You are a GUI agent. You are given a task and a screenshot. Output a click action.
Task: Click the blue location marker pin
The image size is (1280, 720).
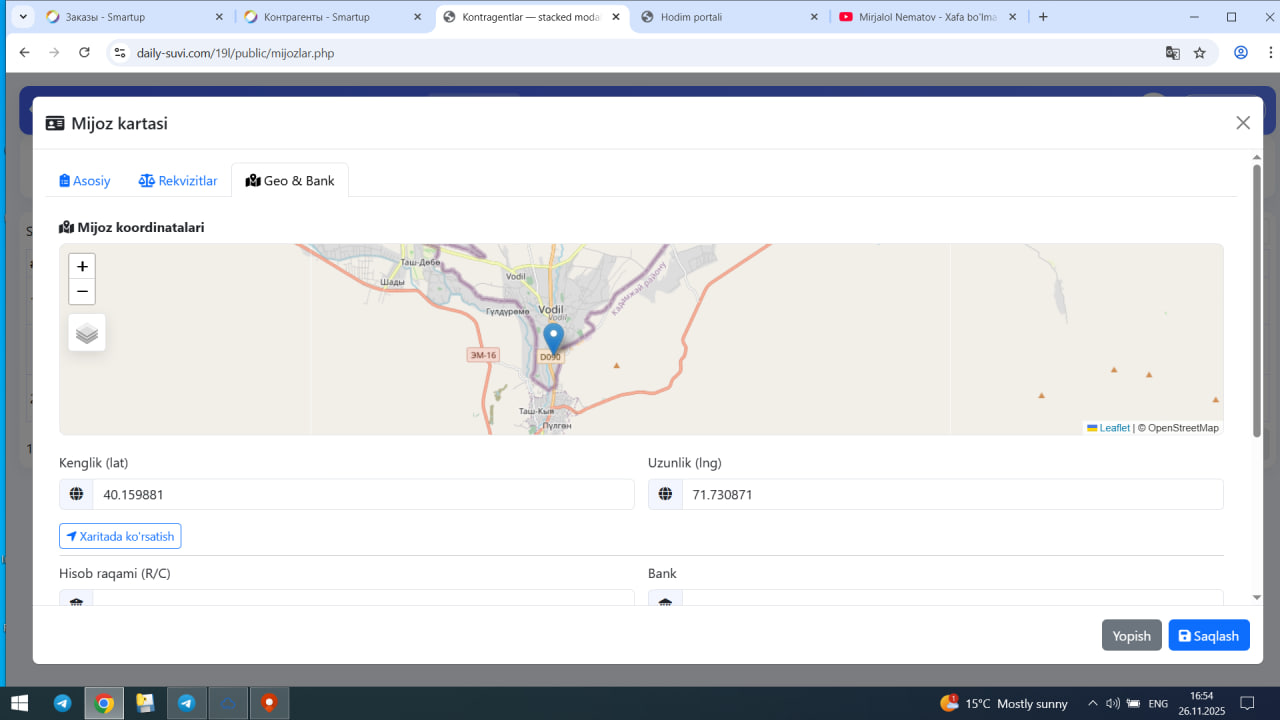click(553, 338)
